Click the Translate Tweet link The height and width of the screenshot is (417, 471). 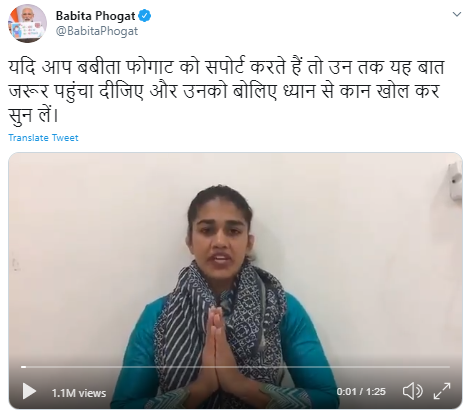(x=43, y=138)
